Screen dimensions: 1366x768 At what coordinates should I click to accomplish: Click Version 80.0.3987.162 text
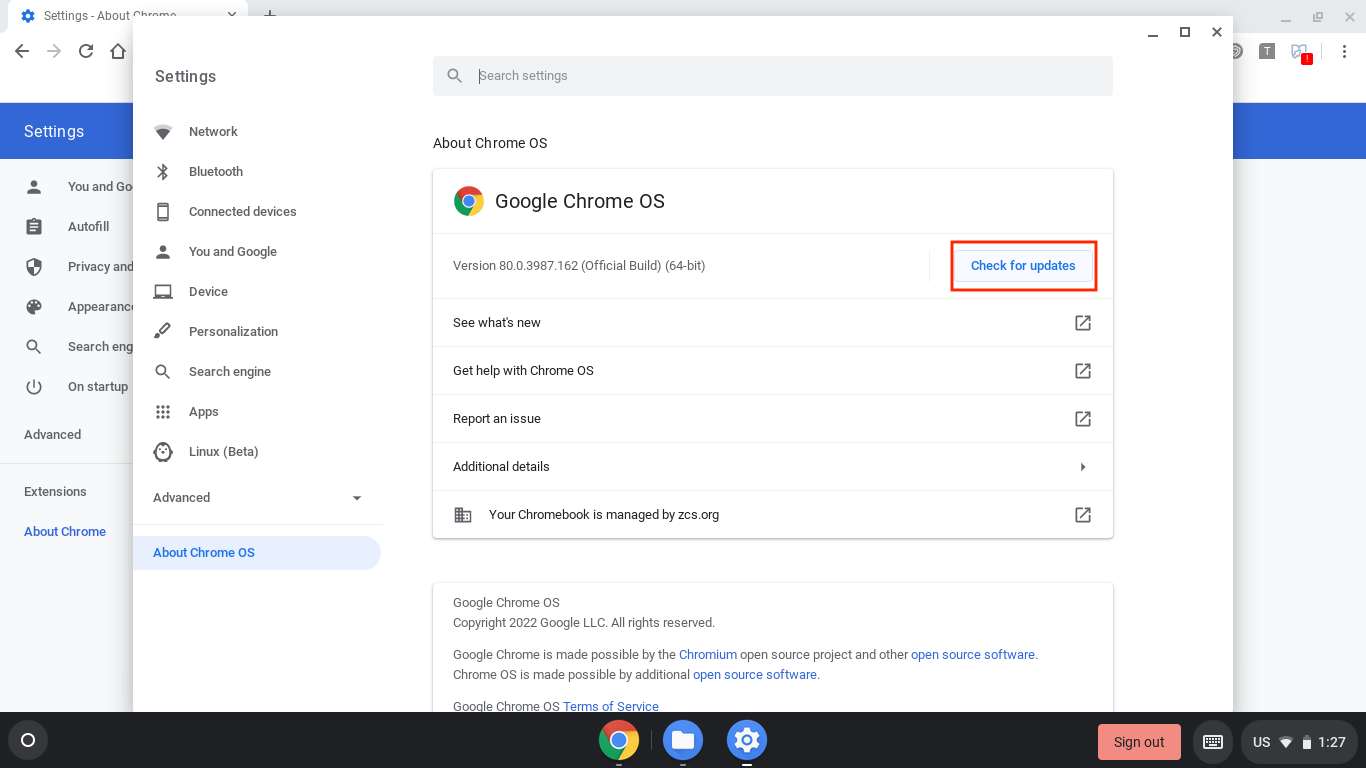[x=579, y=266]
